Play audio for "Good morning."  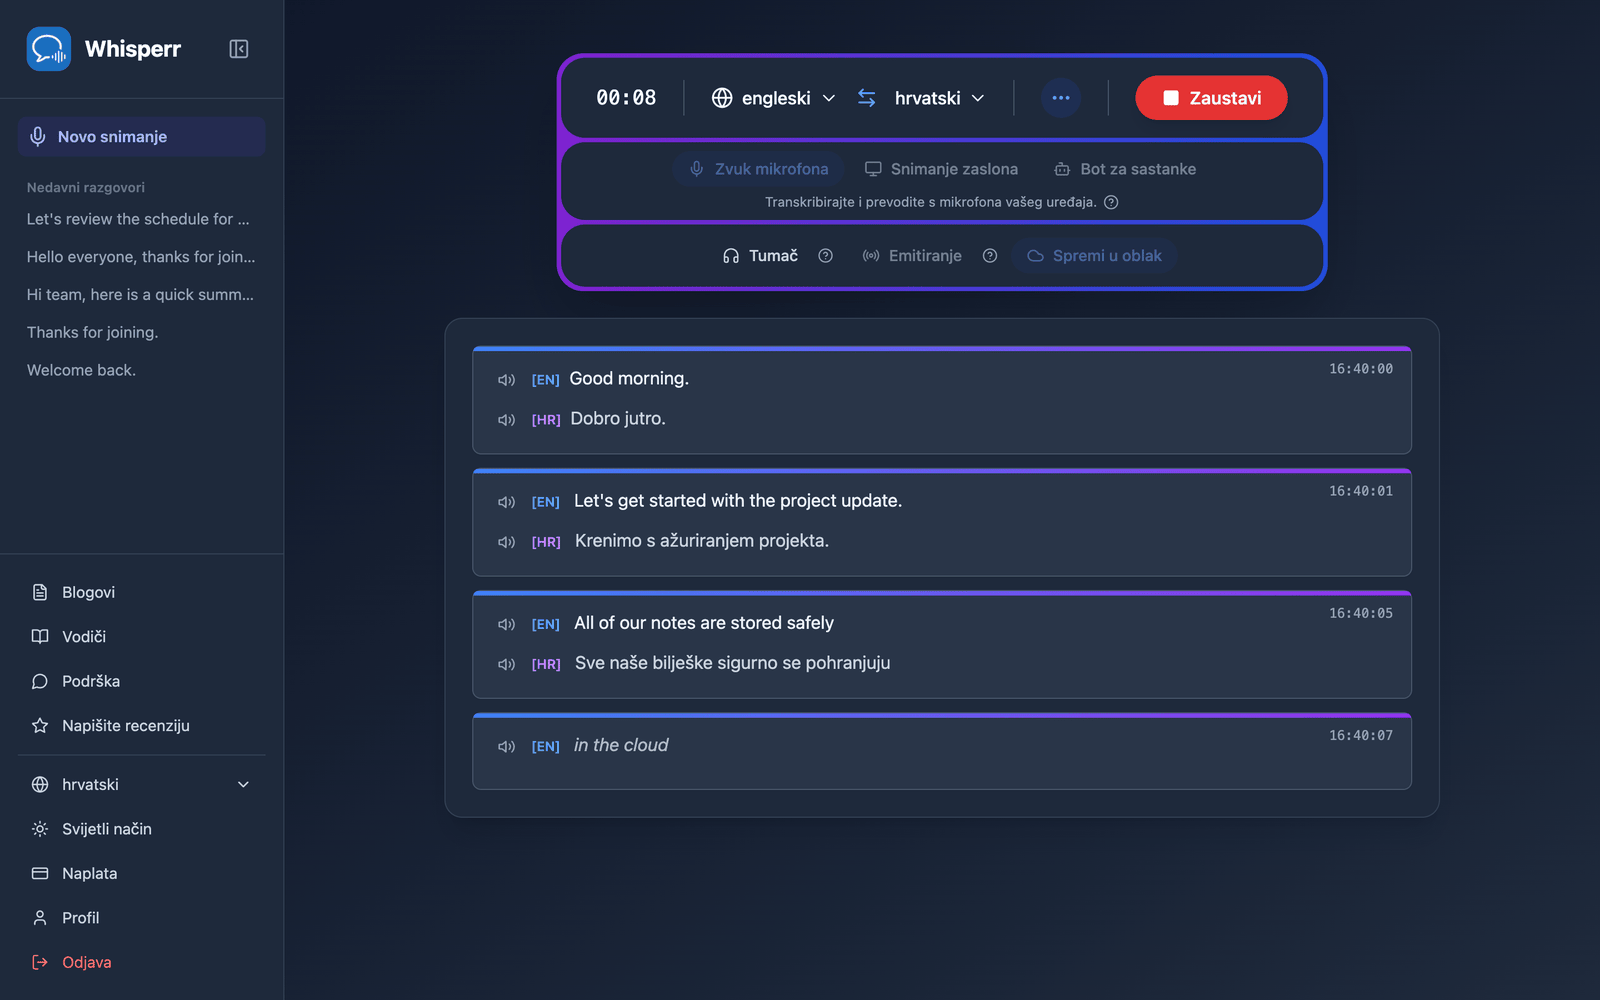tap(507, 380)
